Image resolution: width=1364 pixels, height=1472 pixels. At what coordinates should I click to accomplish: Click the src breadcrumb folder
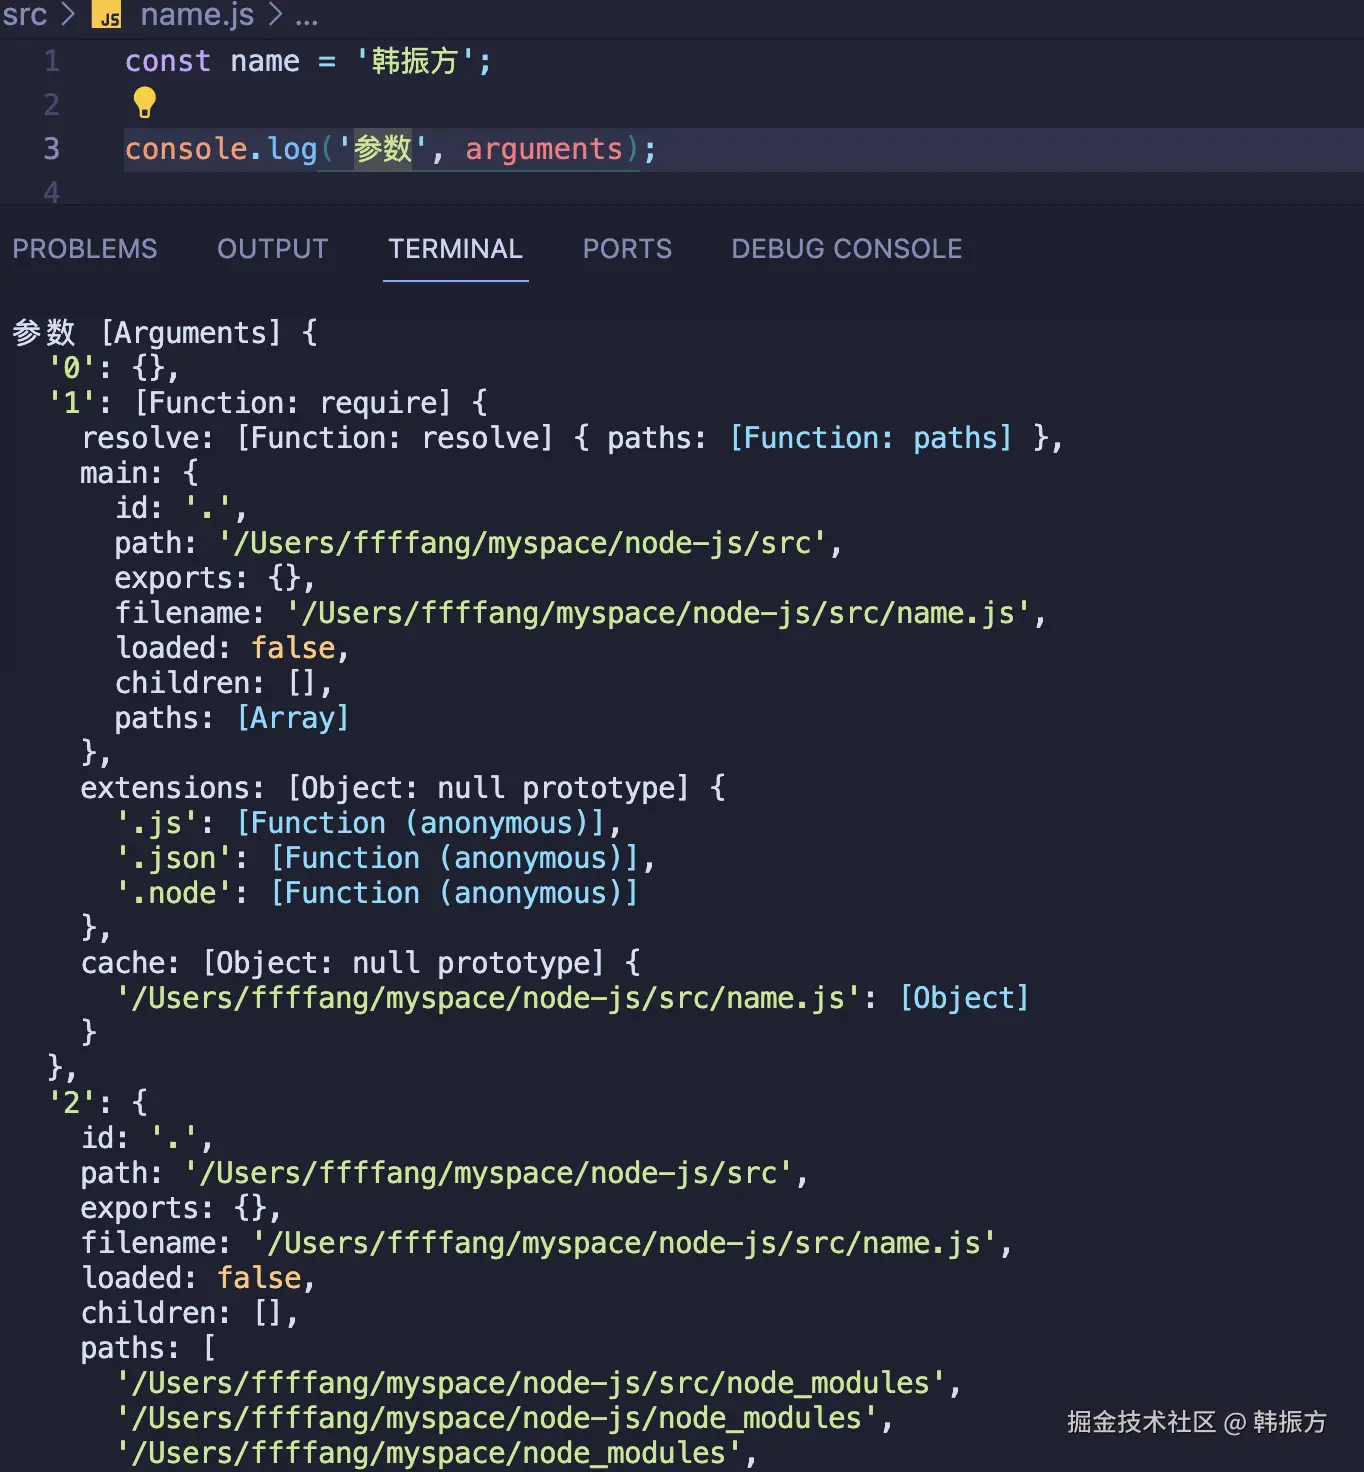24,15
